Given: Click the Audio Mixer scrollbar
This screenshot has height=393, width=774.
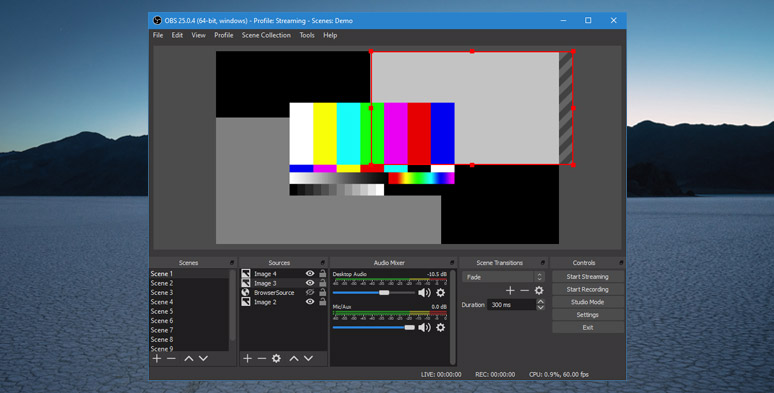Looking at the screenshot, I should point(453,316).
